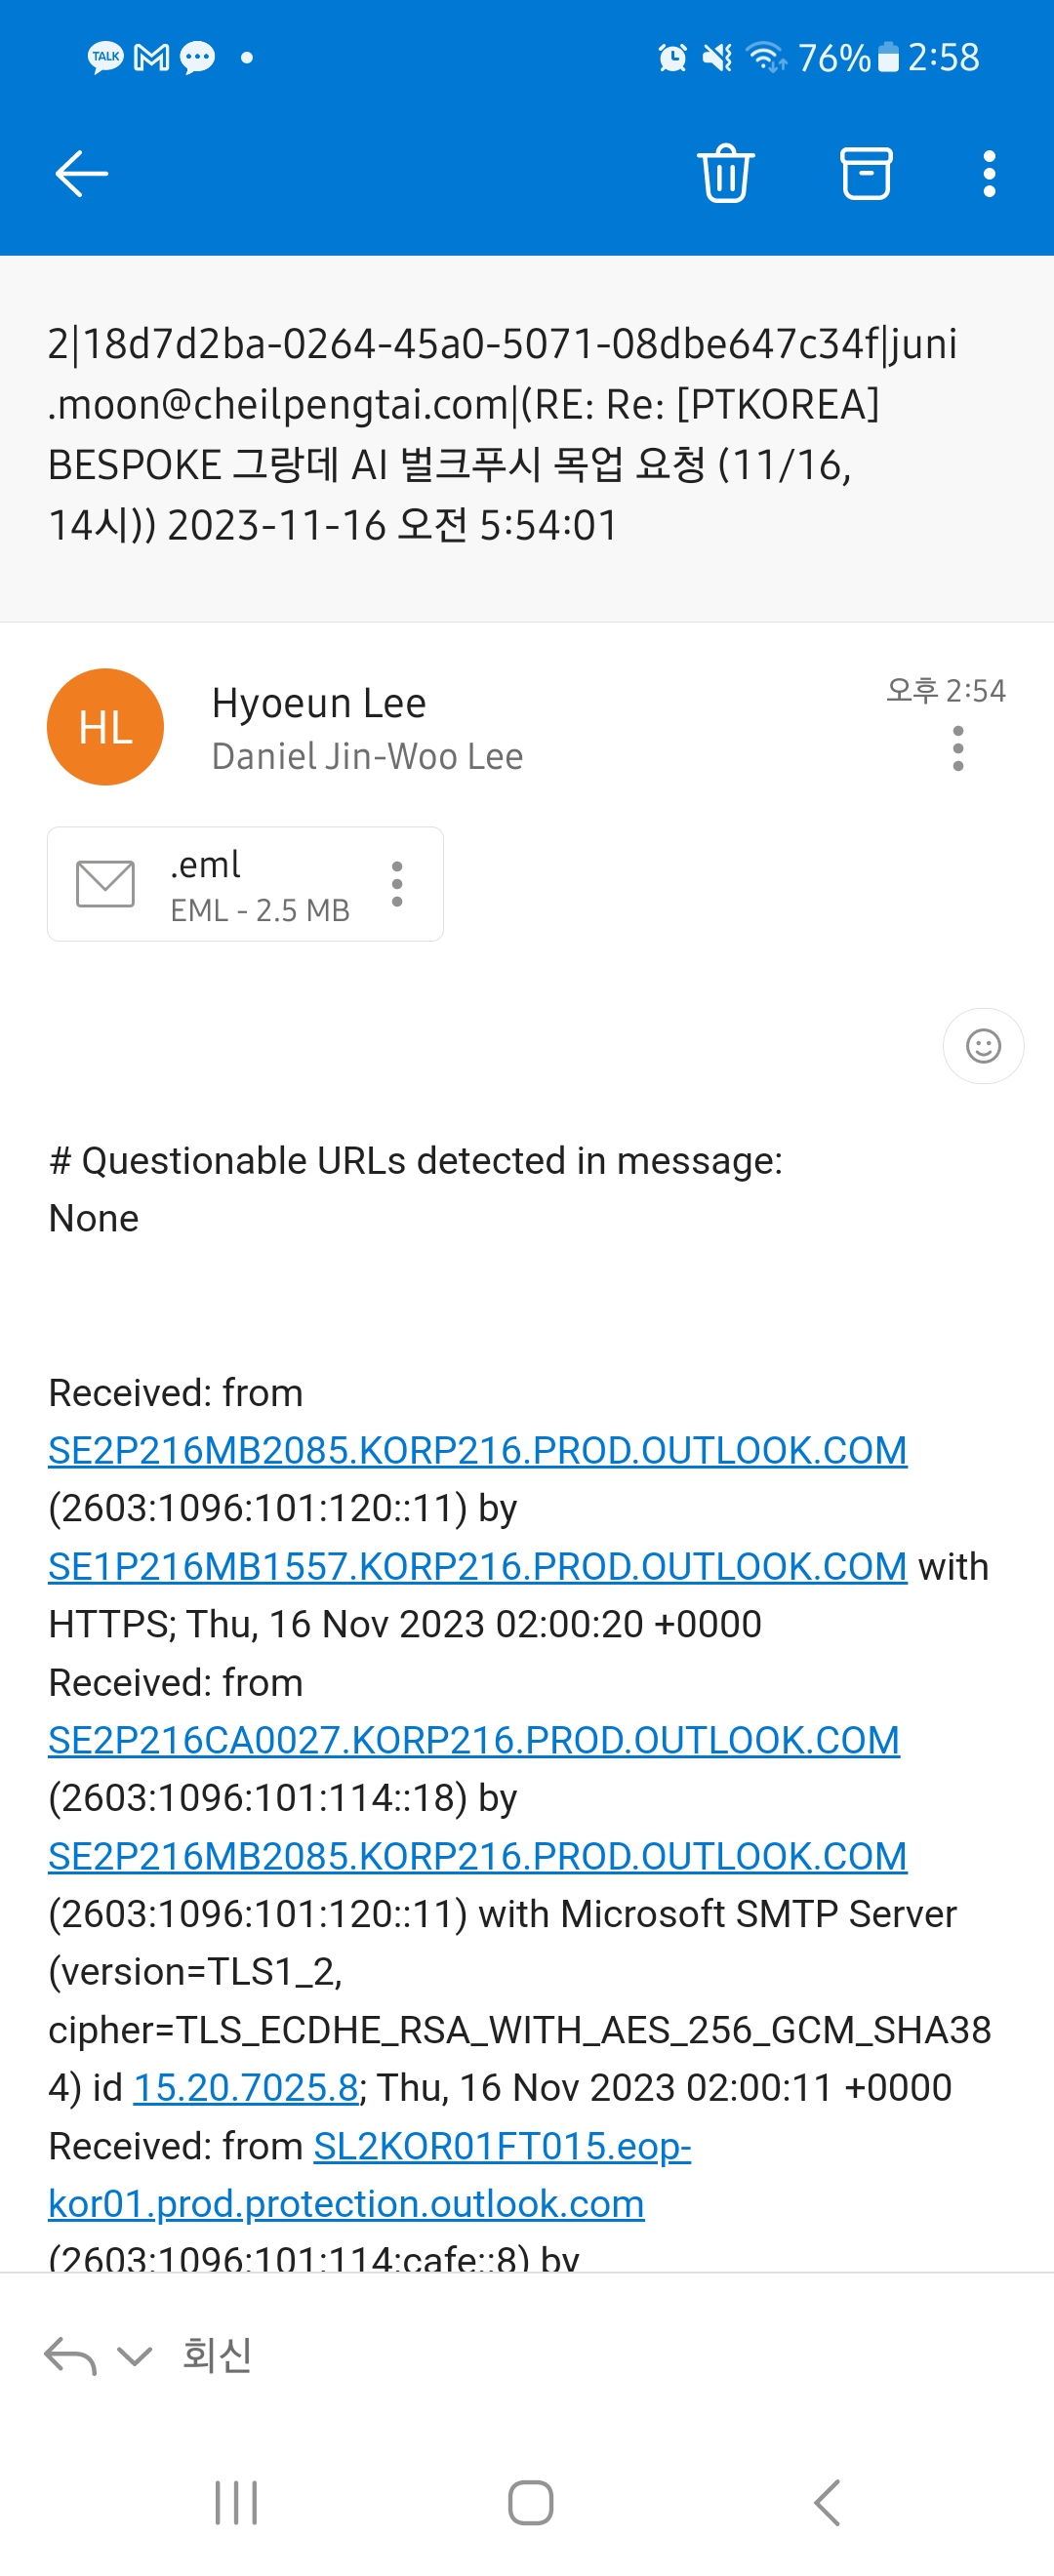Open the SE2P216CA0027.KORP216.PROD.OUTLOOK.COM link
Viewport: 1054px width, 2576px height.
point(473,1741)
